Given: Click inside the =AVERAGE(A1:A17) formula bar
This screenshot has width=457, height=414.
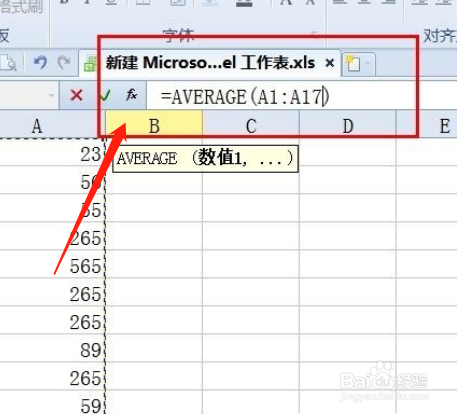Looking at the screenshot, I should coord(302,96).
